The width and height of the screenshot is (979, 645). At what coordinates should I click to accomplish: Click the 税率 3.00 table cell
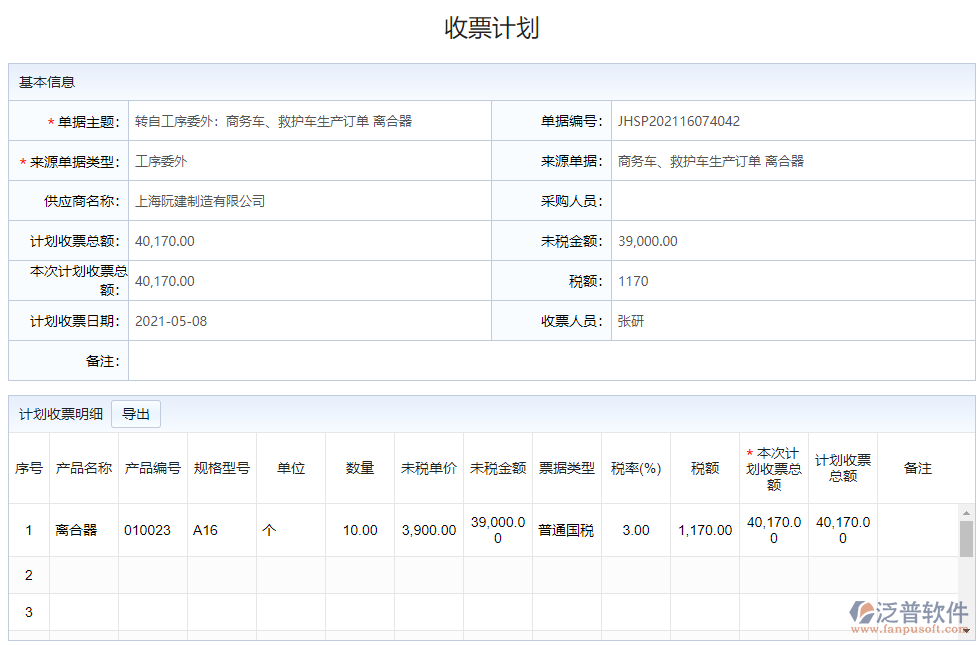point(635,530)
